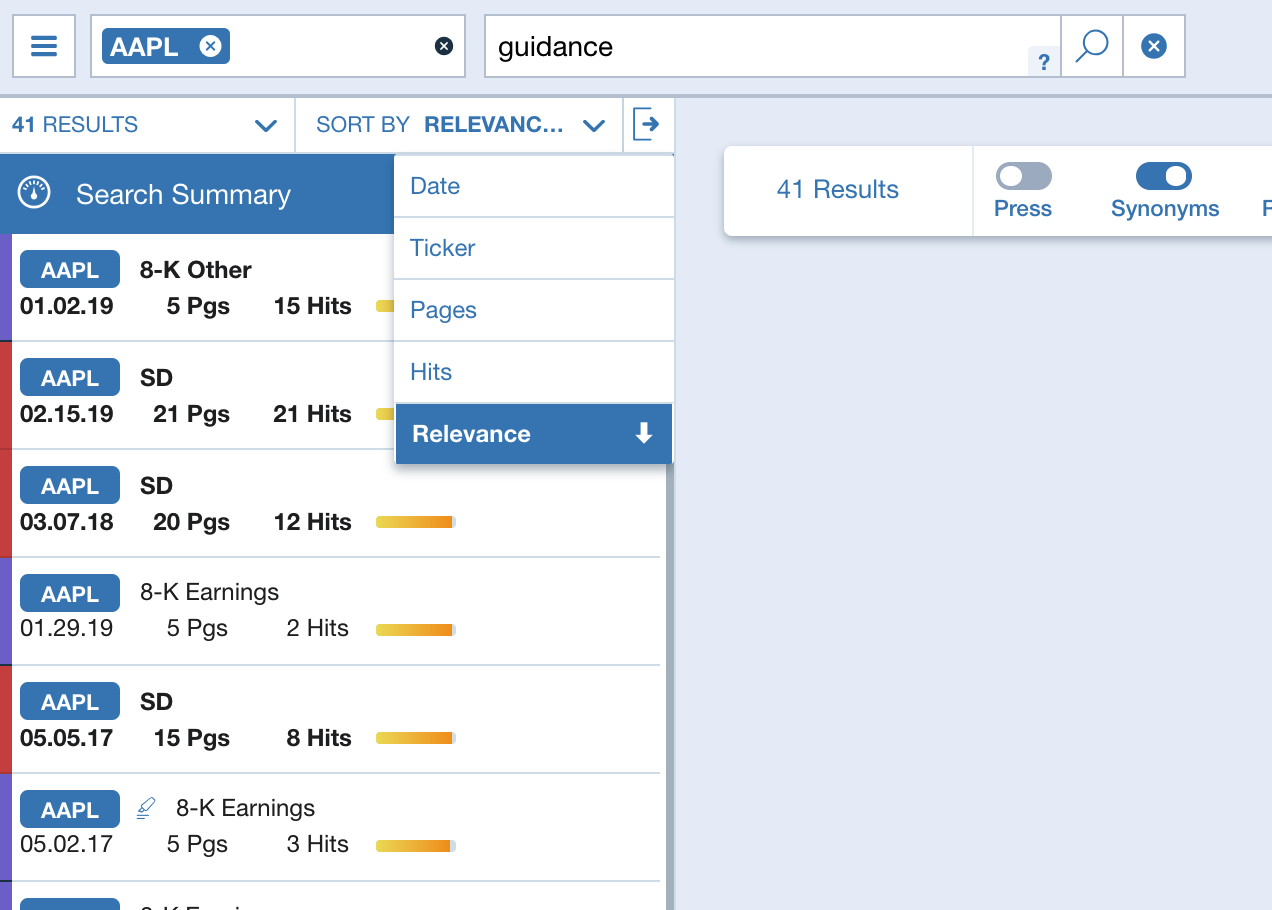Screen dimensions: 1272x910
Task: Click the 21 Pgs count on 02.15.19 result
Action: [191, 414]
